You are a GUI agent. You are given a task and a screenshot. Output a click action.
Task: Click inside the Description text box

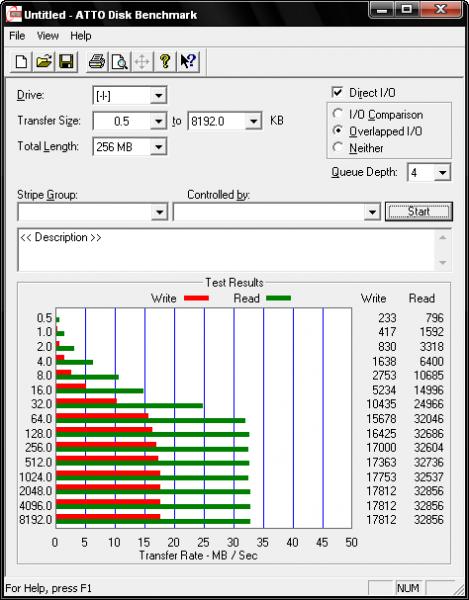226,250
